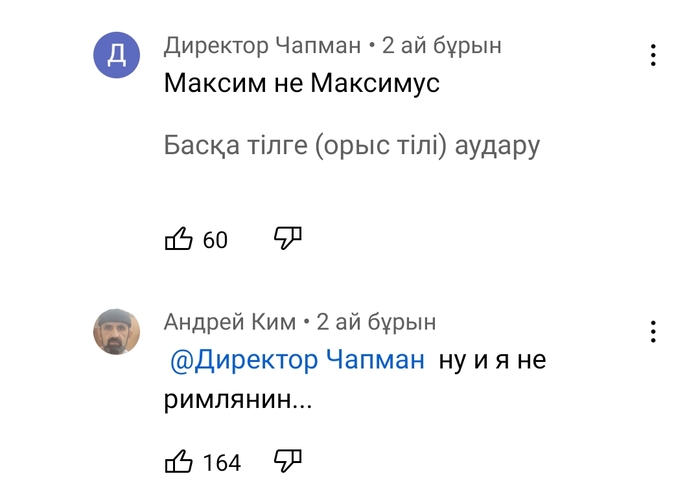Viewport: 700px width, 498px height.
Task: Open options menu for Директор Чапман's comment
Action: tap(653, 55)
